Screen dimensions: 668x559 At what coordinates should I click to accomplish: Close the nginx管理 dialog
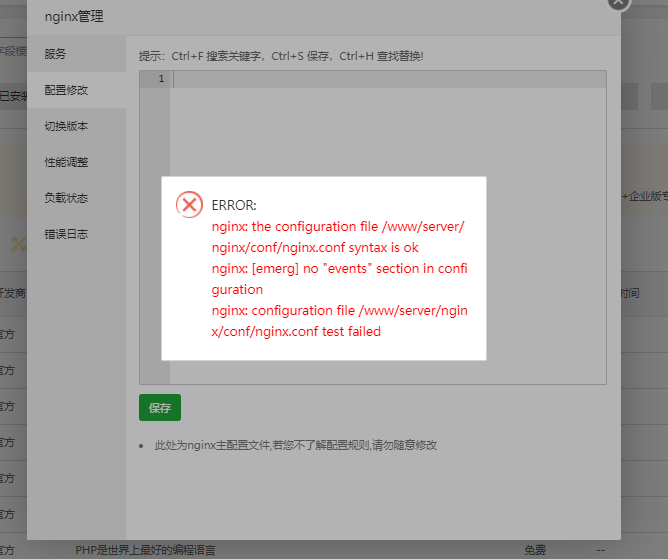pos(619,2)
